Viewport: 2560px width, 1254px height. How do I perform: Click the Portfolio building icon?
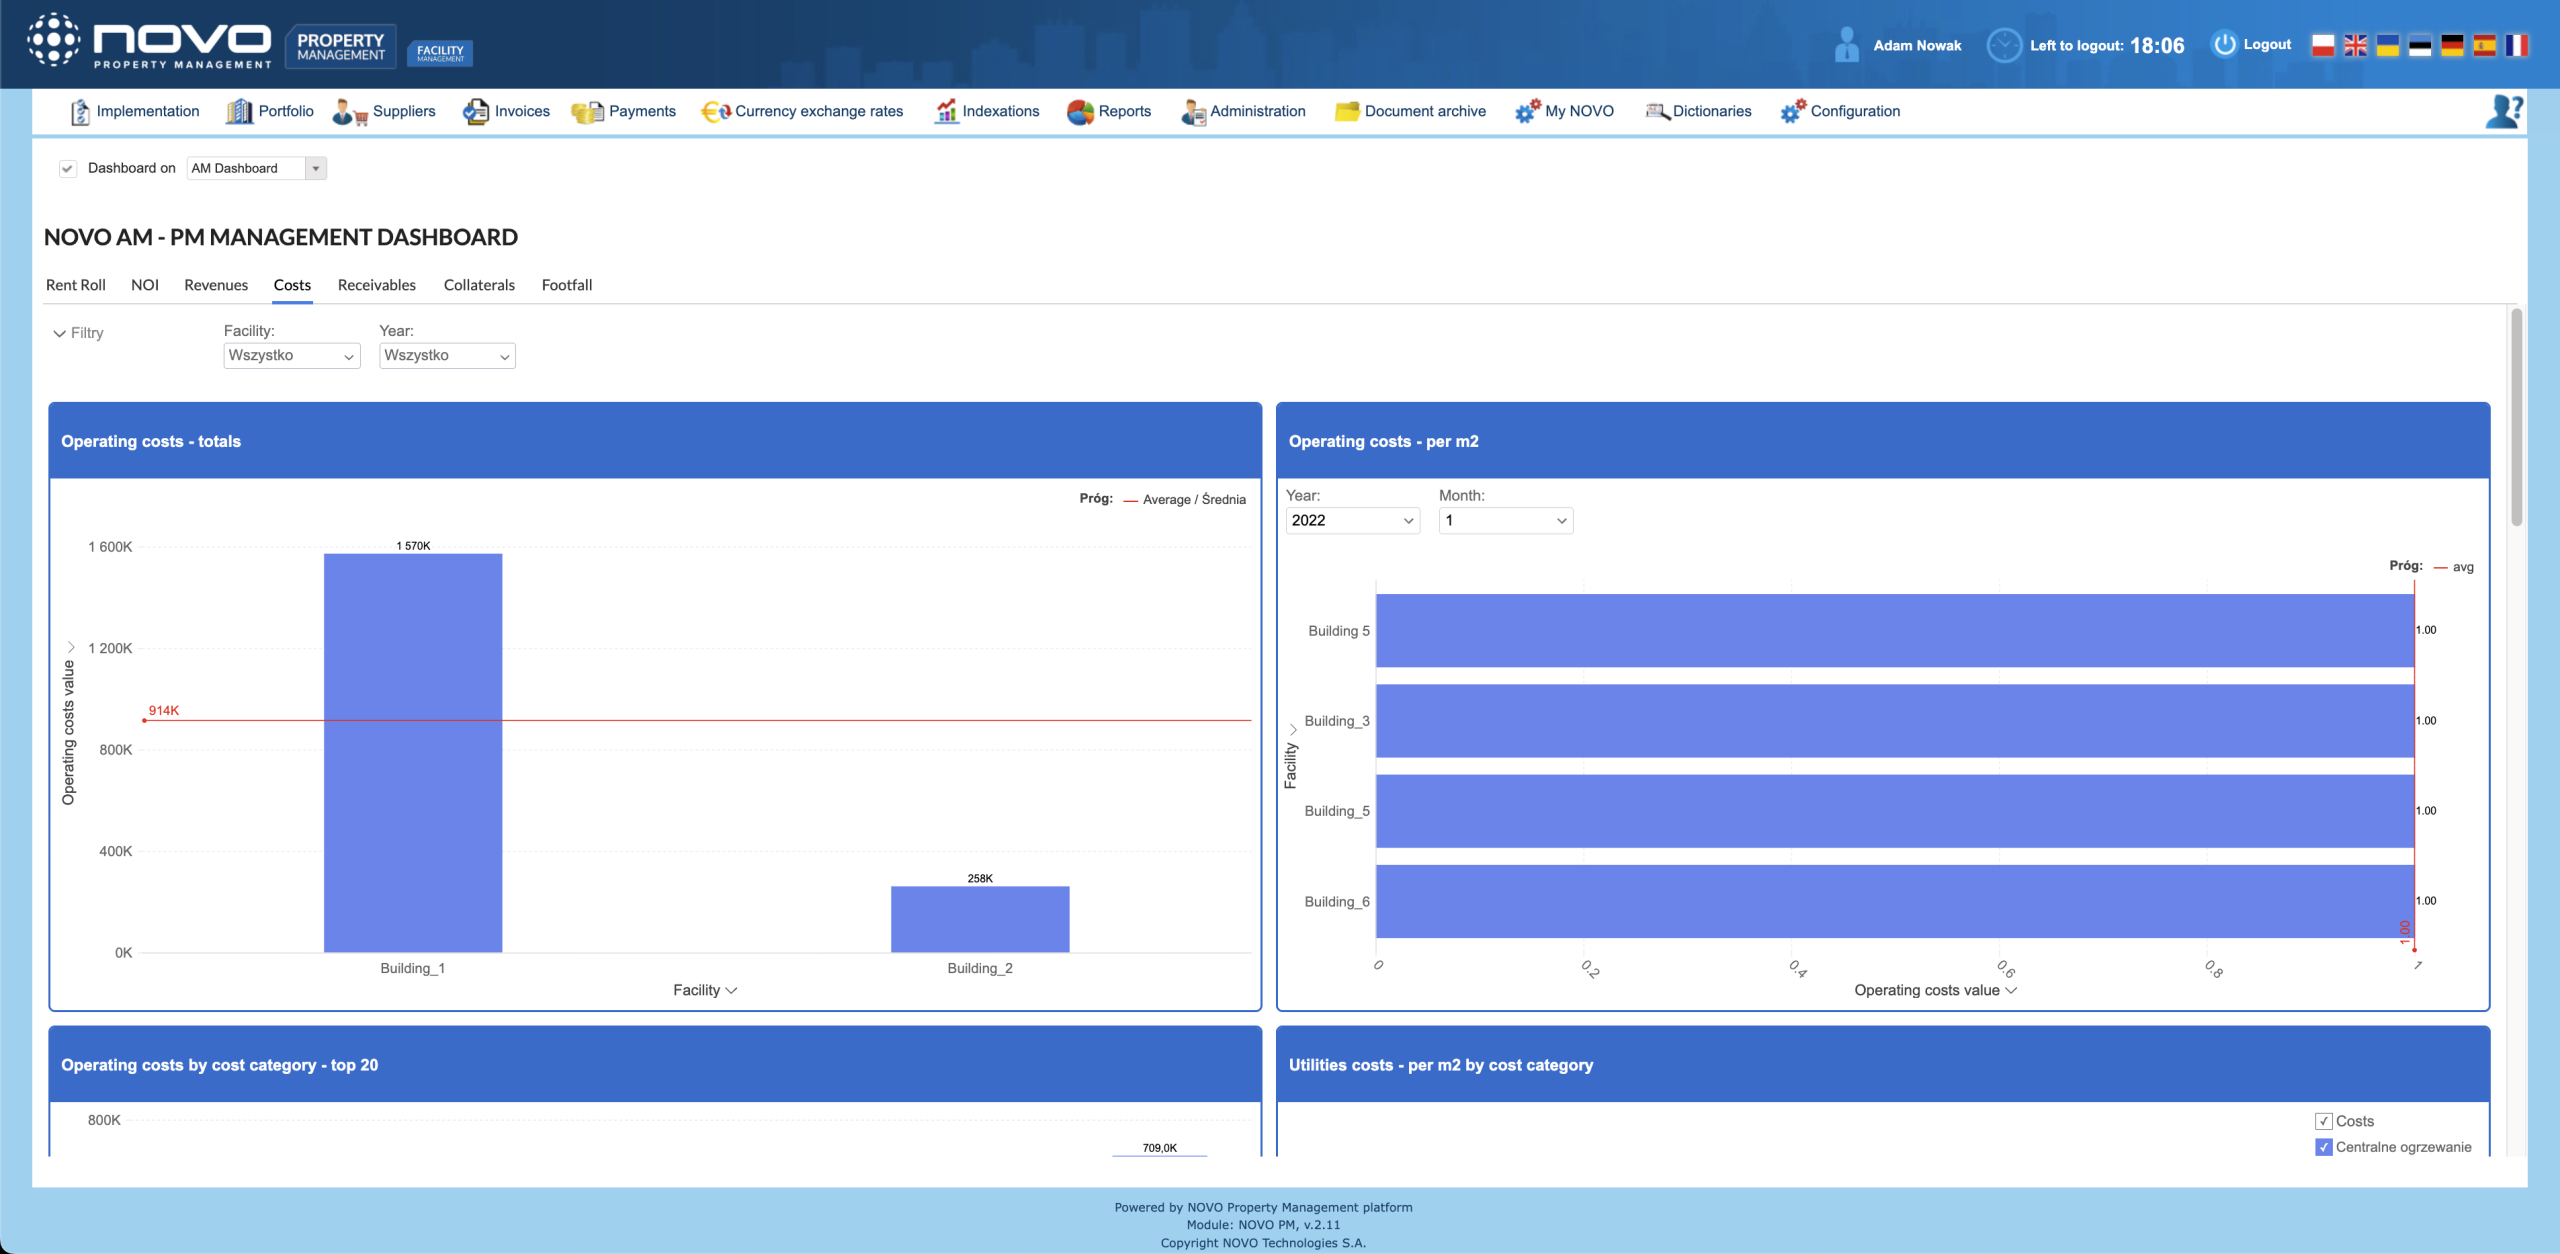point(239,111)
